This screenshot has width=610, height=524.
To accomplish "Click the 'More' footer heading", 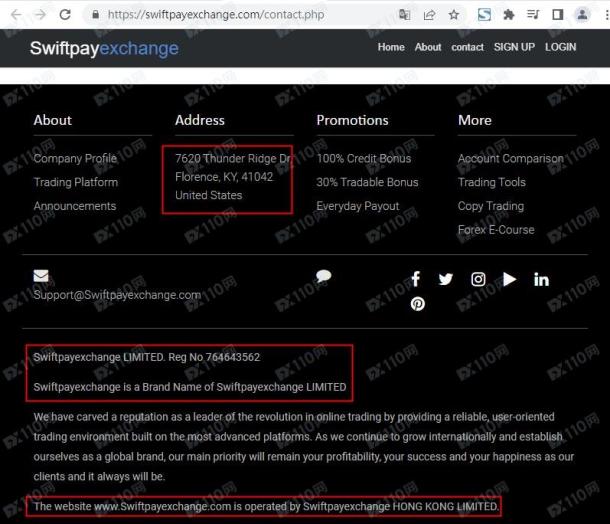I will tap(475, 120).
